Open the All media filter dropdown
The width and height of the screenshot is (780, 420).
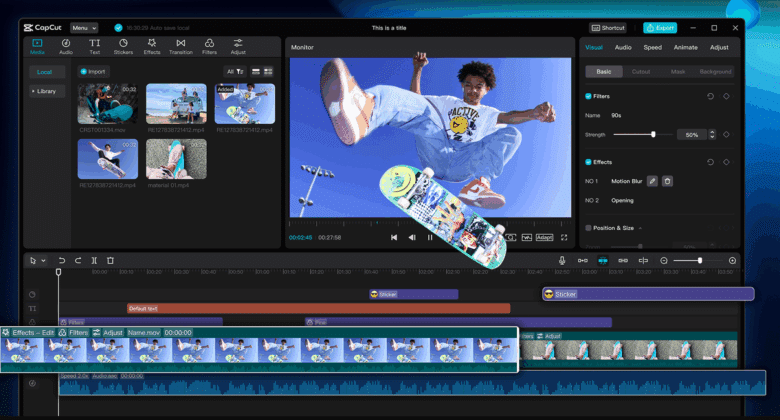coord(234,72)
